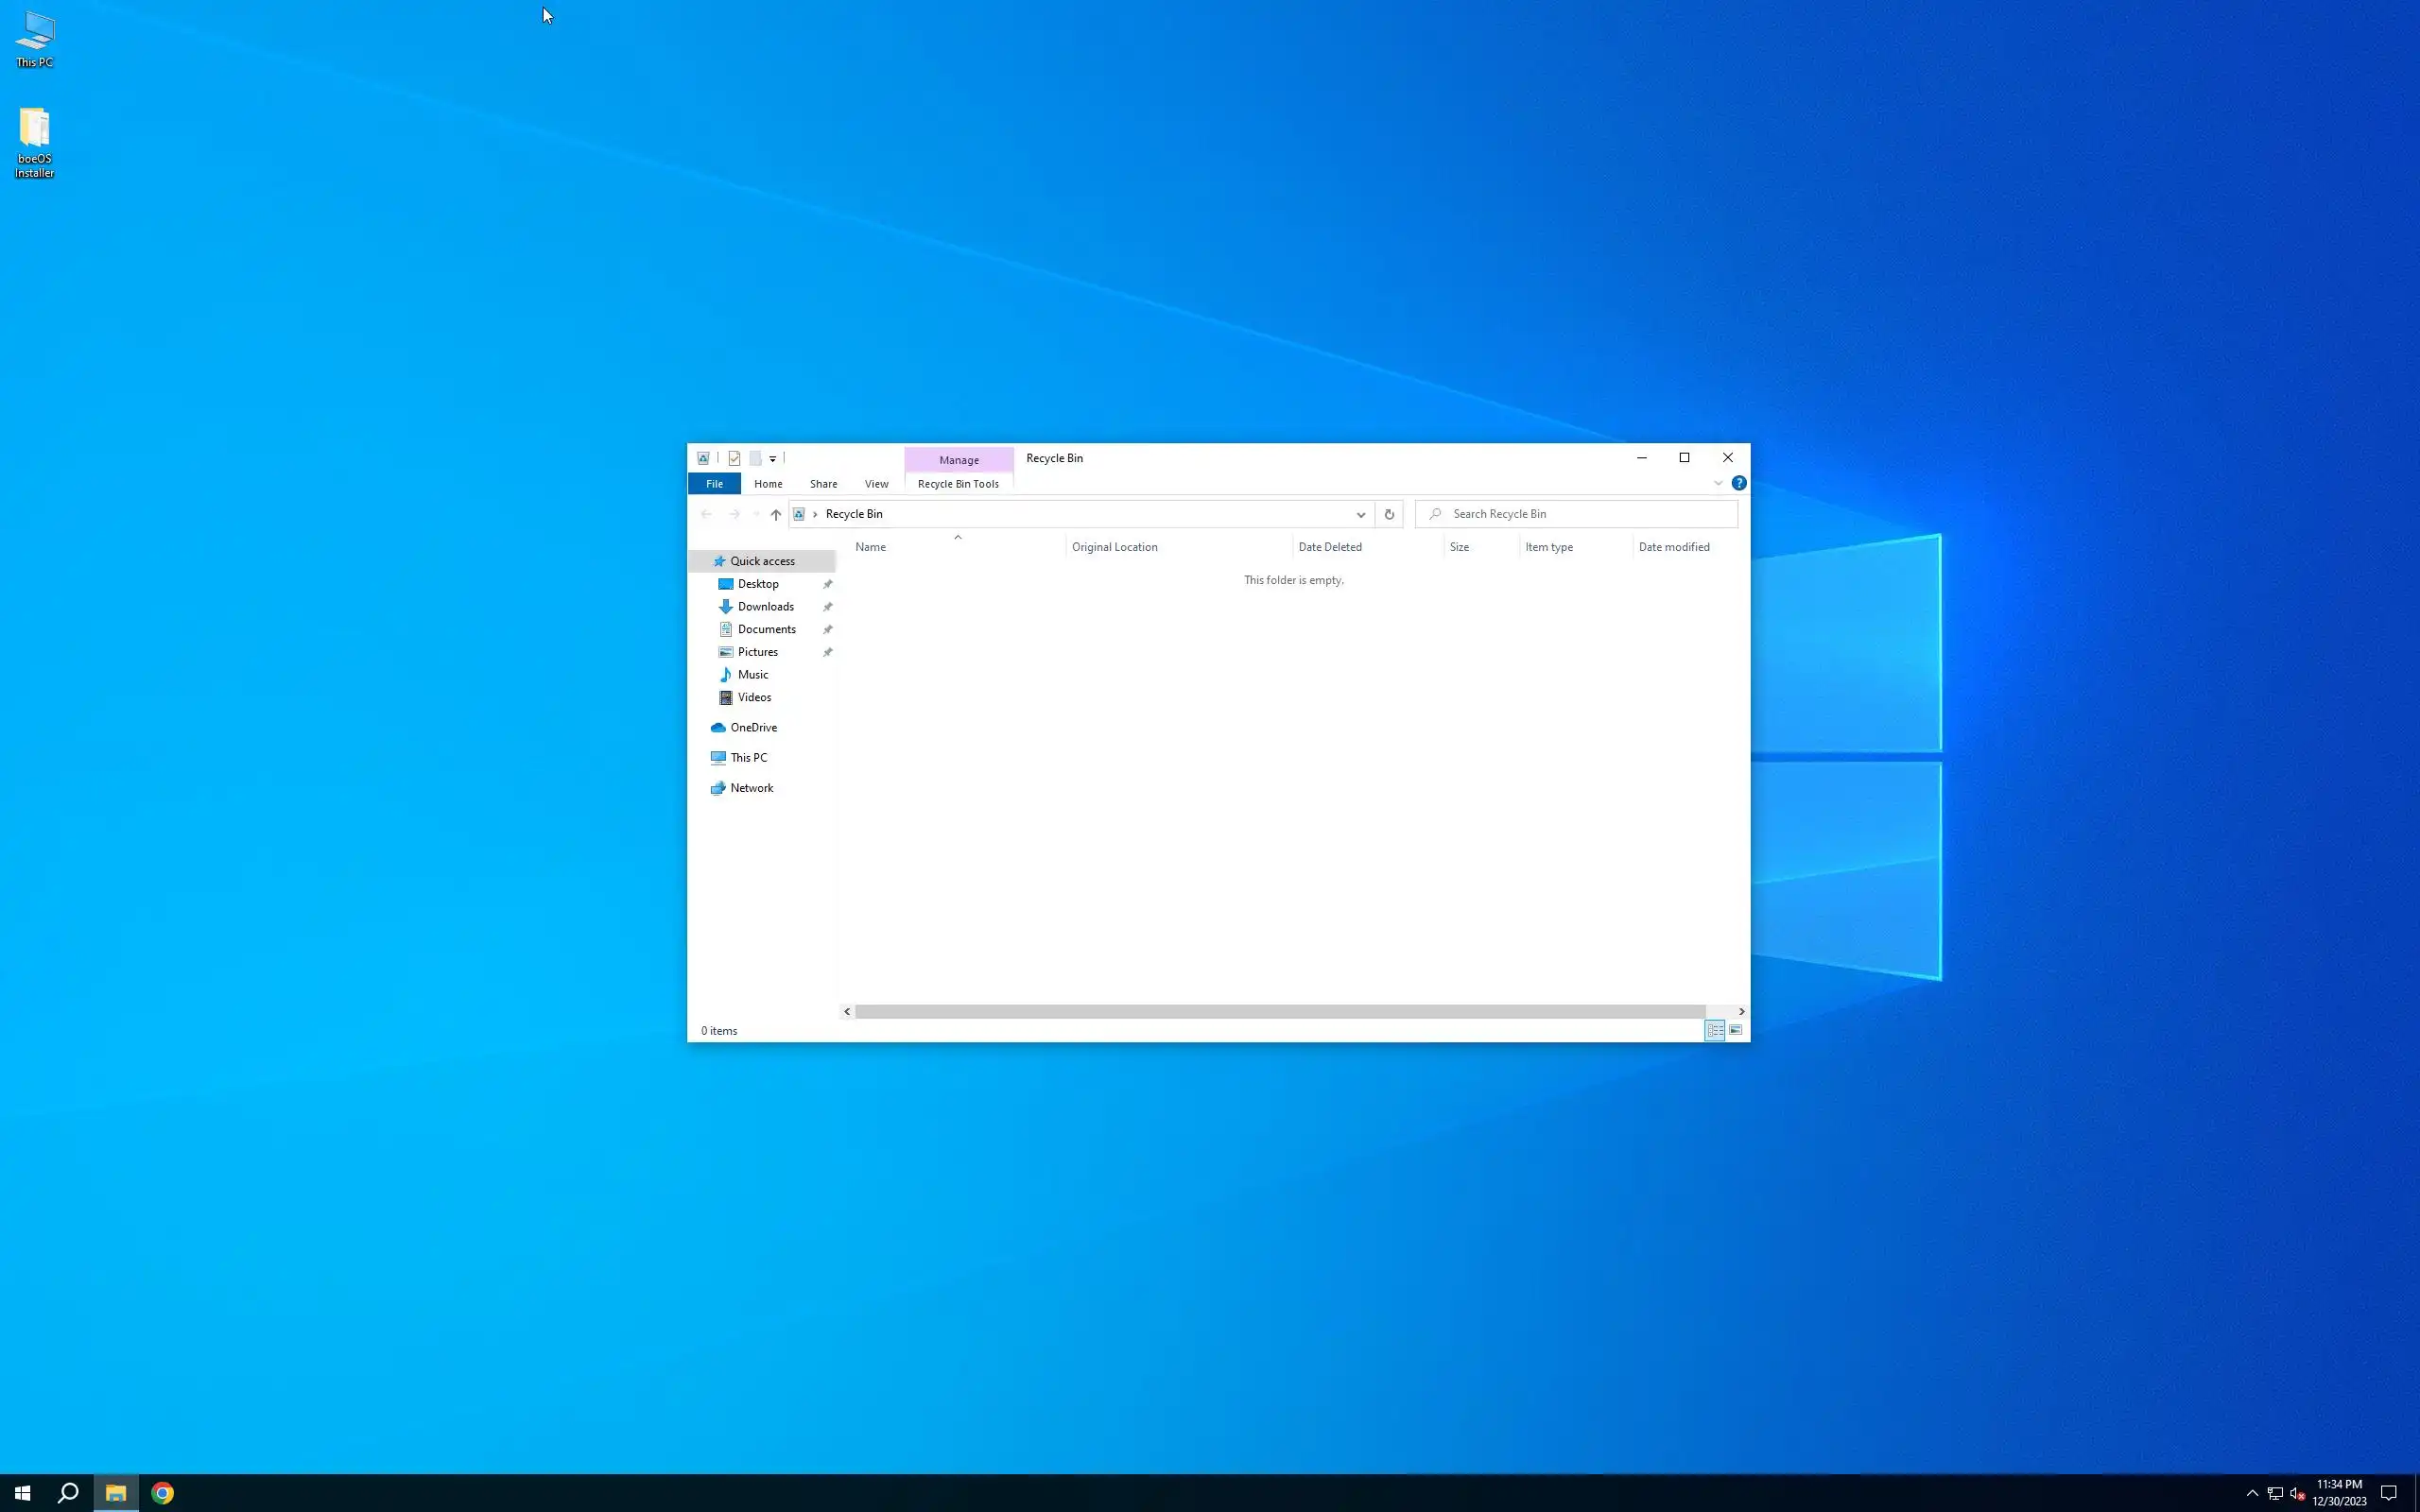Switch to details view layout button
Screen dimensions: 2420x1512
tap(1714, 1030)
